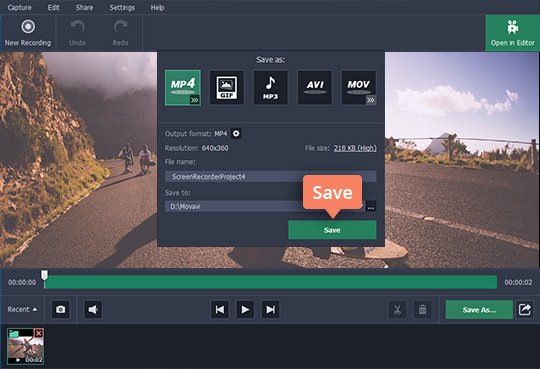Browse for the Save to folder

point(371,207)
